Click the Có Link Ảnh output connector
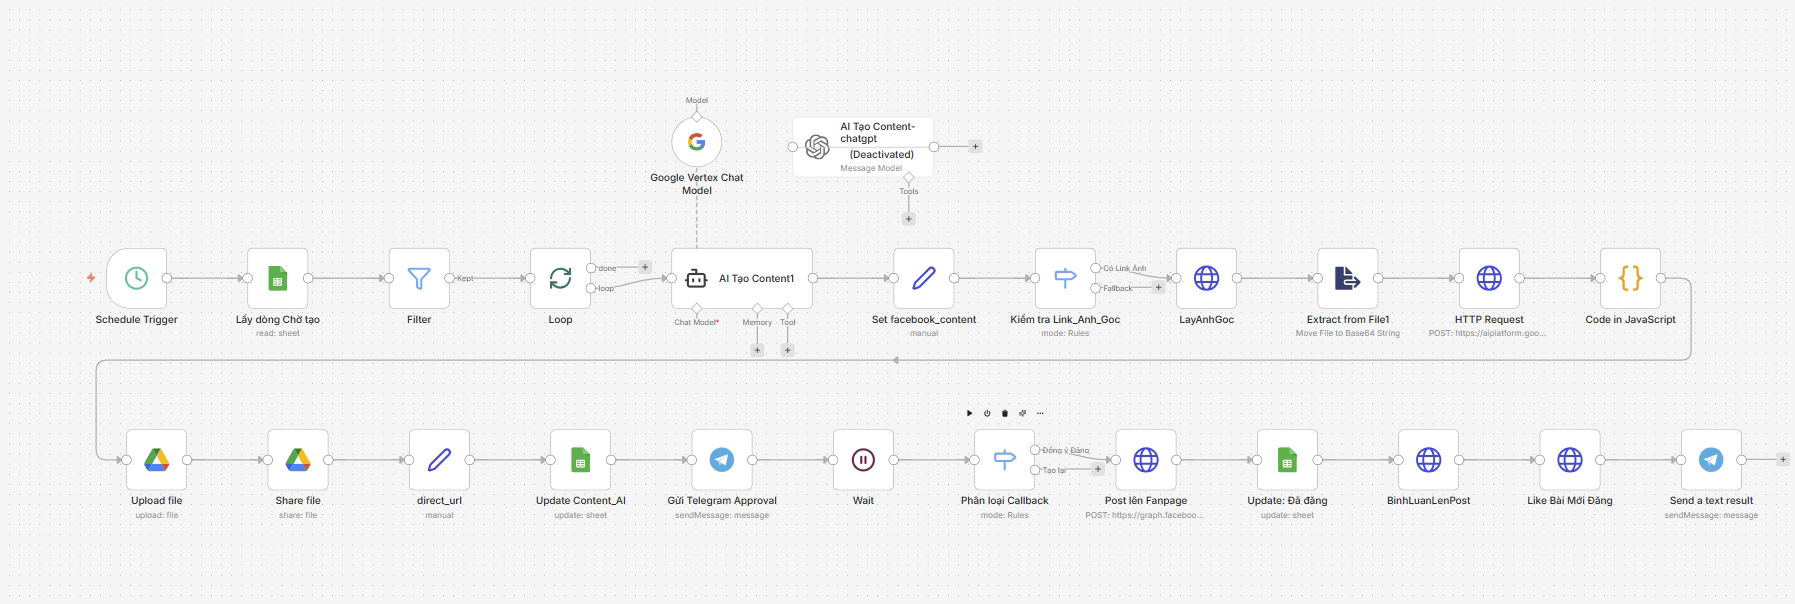The height and width of the screenshot is (604, 1795). pyautogui.click(x=1096, y=268)
